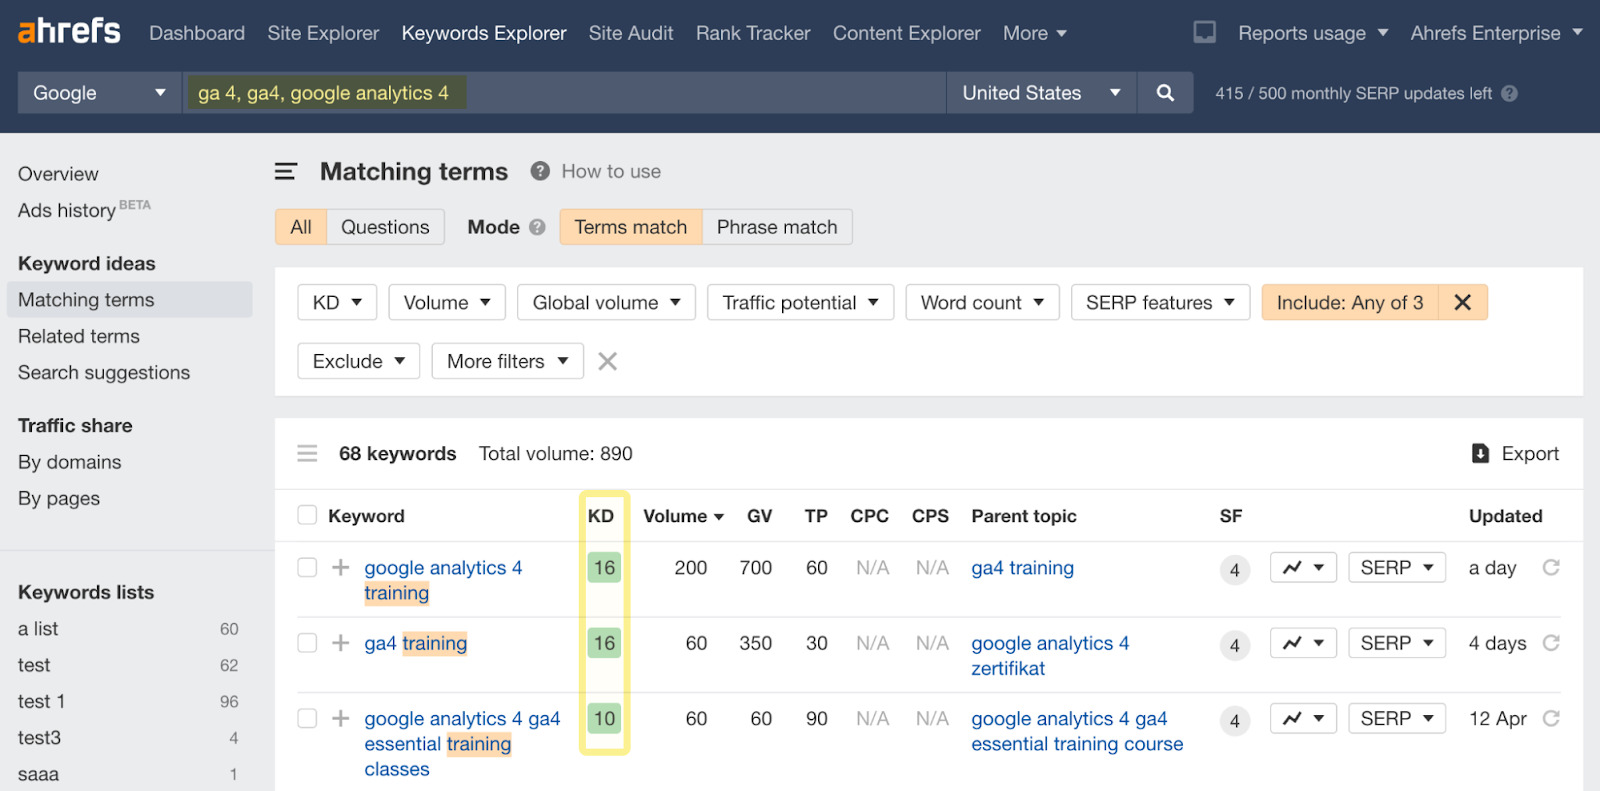The image size is (1600, 791).
Task: Switch mode to Terms match
Action: [631, 227]
